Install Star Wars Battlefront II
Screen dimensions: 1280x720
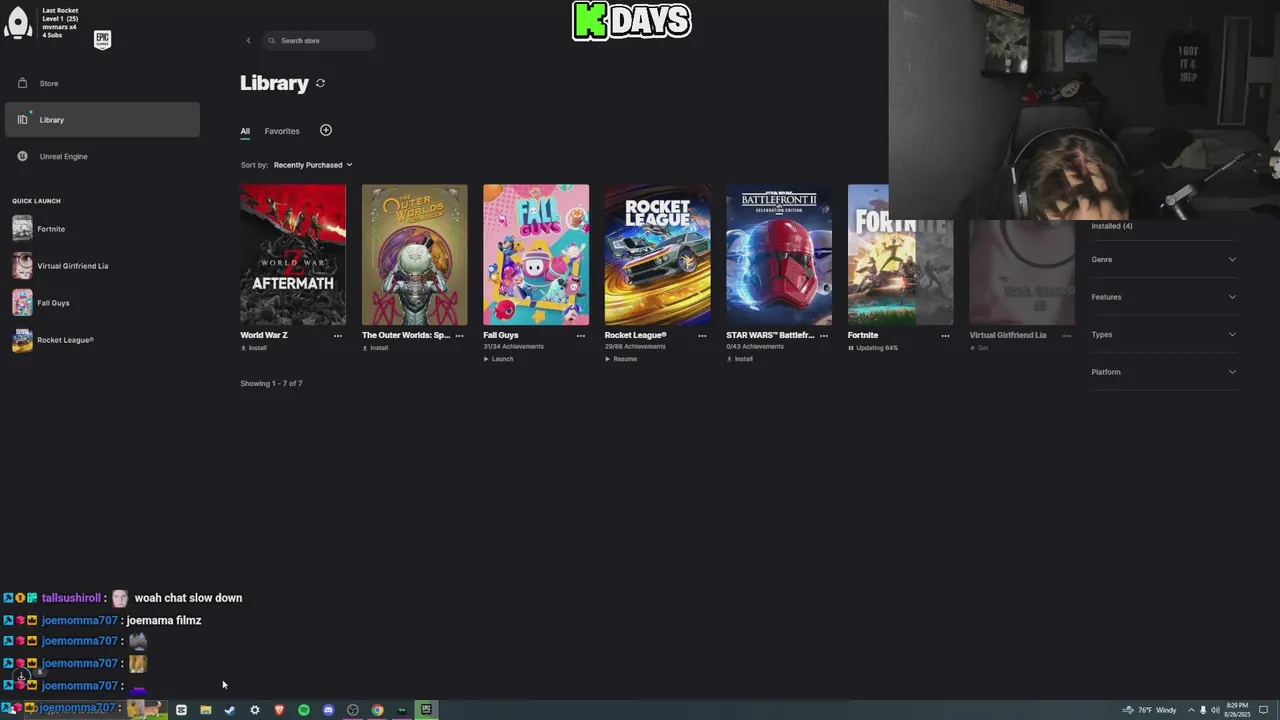740,359
